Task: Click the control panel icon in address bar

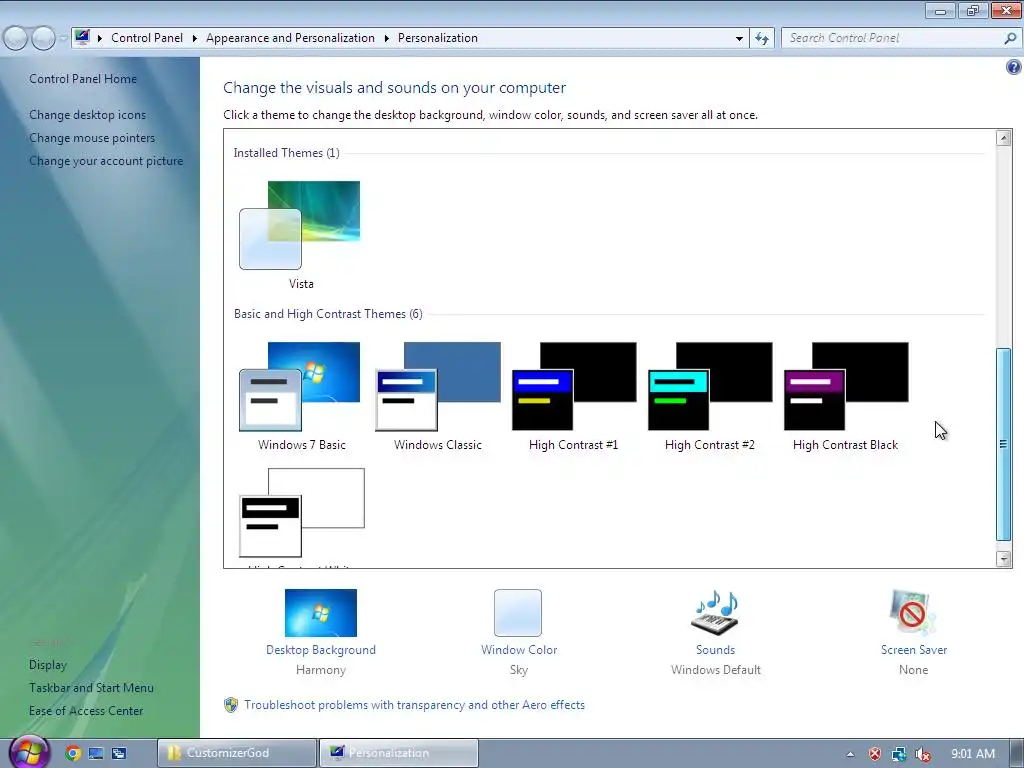Action: click(x=82, y=37)
